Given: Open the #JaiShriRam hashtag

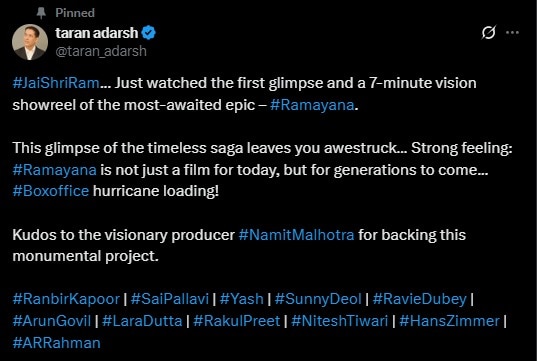Looking at the screenshot, I should coord(56,83).
